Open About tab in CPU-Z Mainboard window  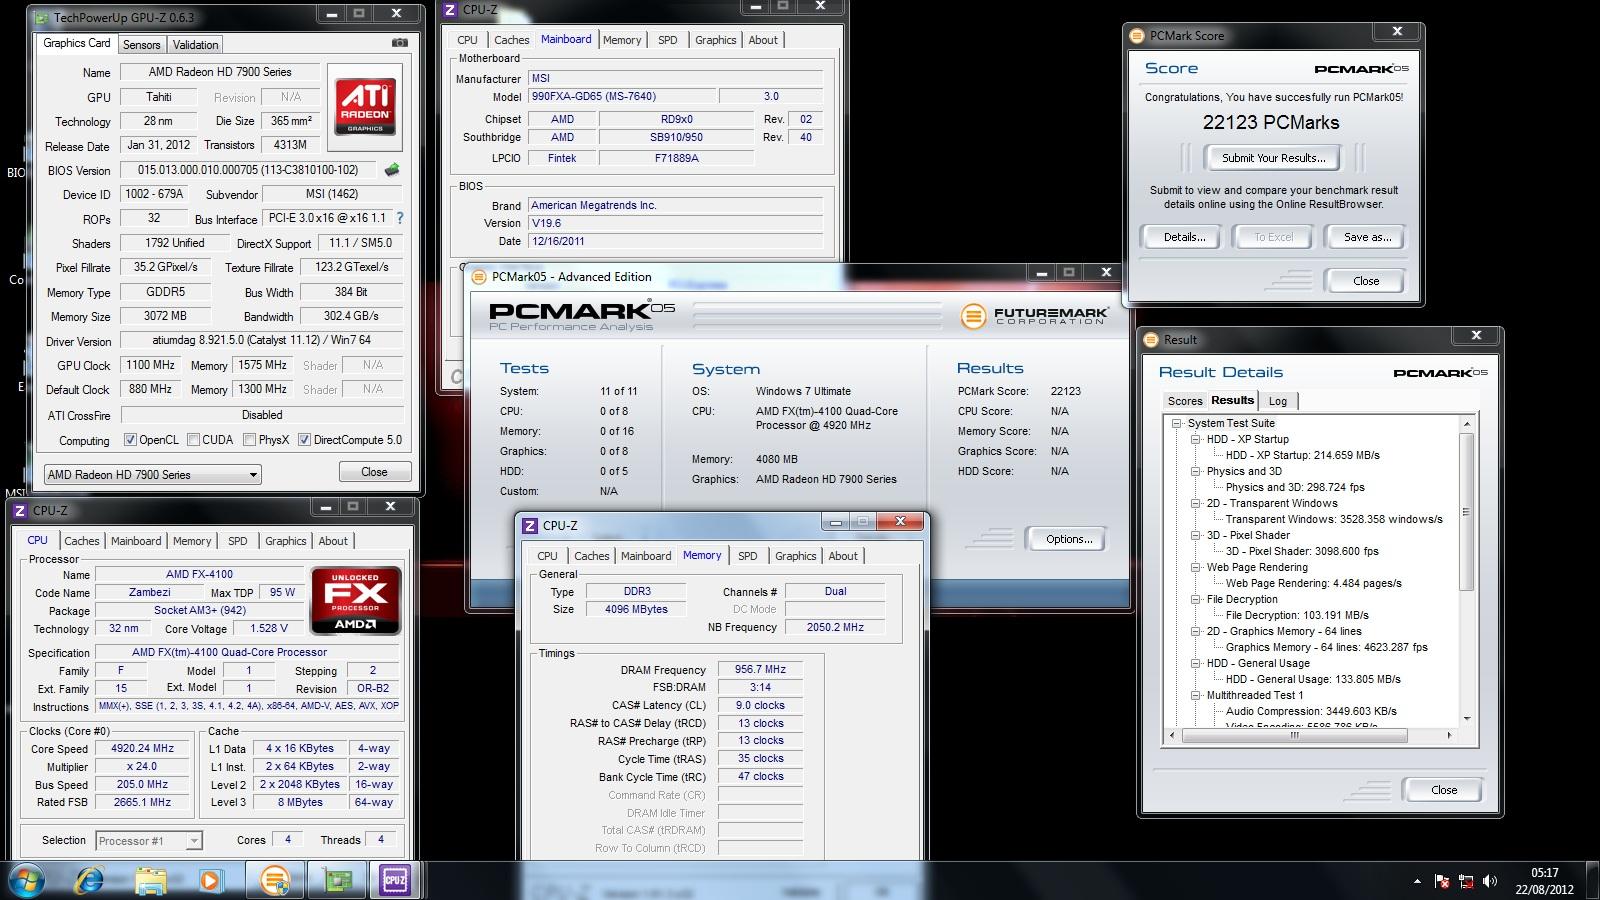(x=763, y=40)
